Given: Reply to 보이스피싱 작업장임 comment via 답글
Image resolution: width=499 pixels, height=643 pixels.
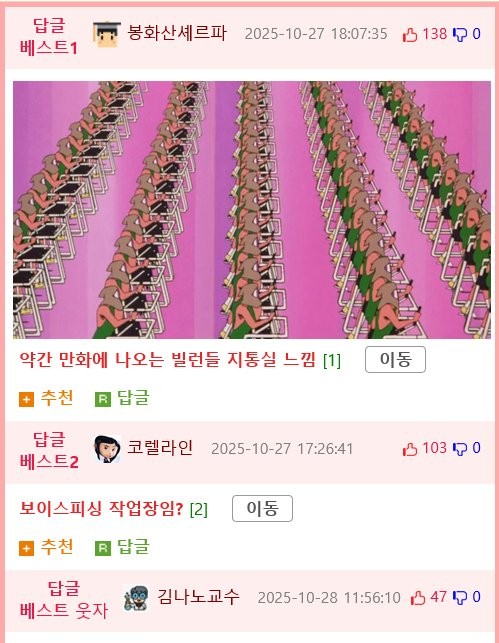Looking at the screenshot, I should click(x=122, y=547).
